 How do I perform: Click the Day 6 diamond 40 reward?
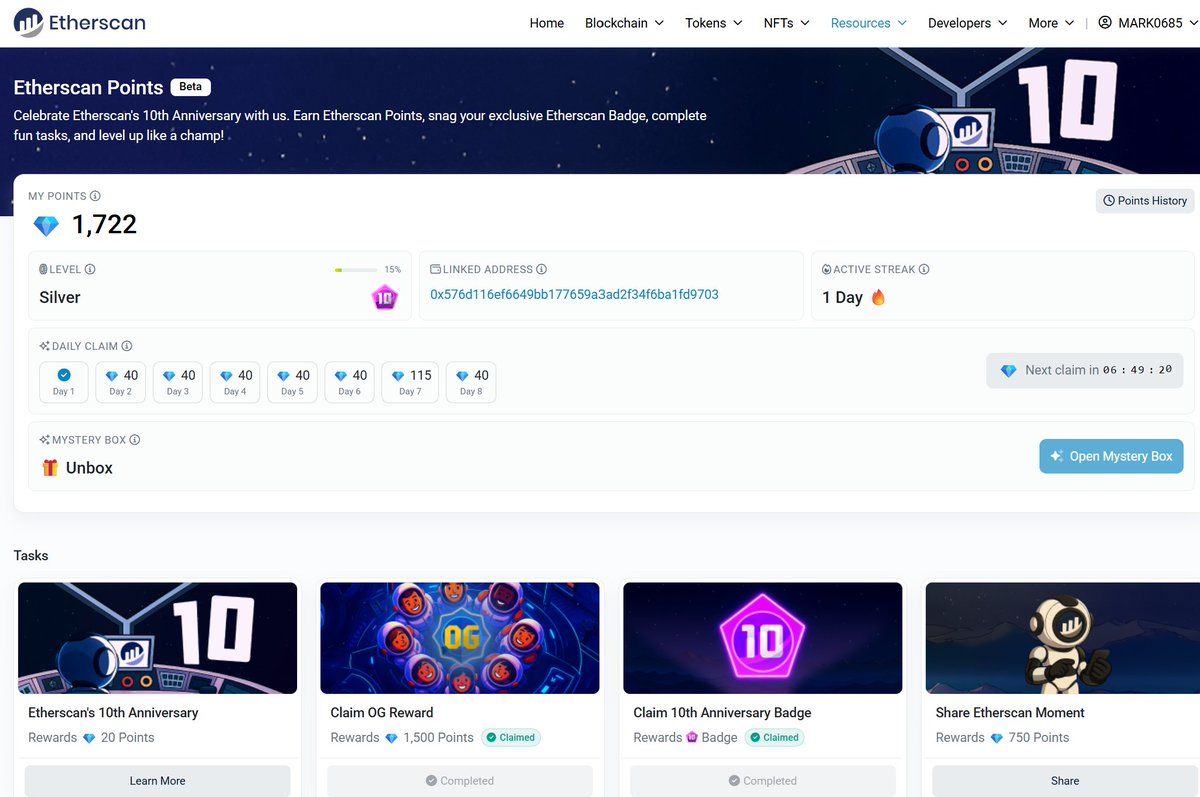tap(350, 382)
